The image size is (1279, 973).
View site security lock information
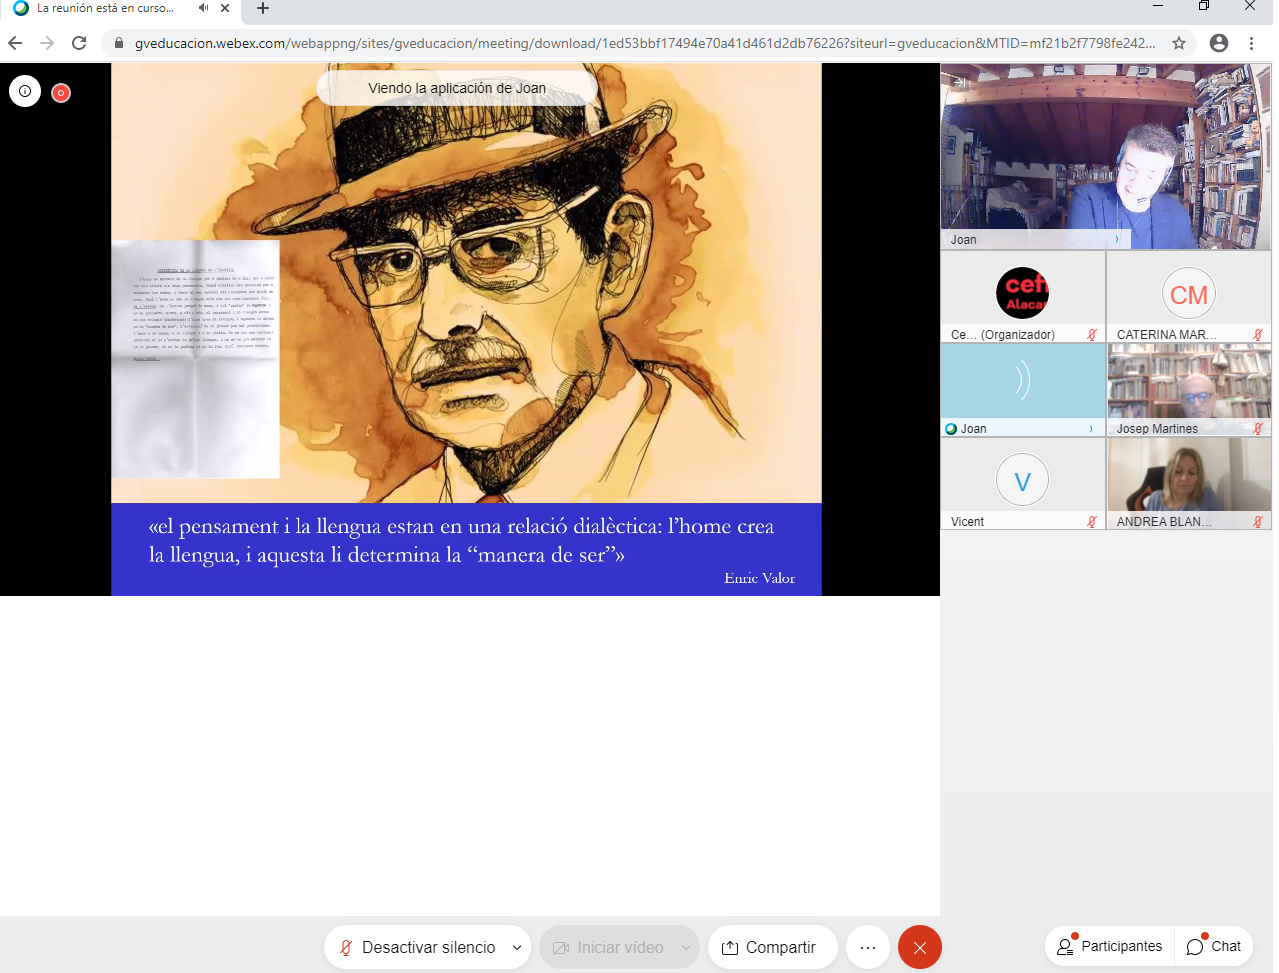pyautogui.click(x=119, y=43)
